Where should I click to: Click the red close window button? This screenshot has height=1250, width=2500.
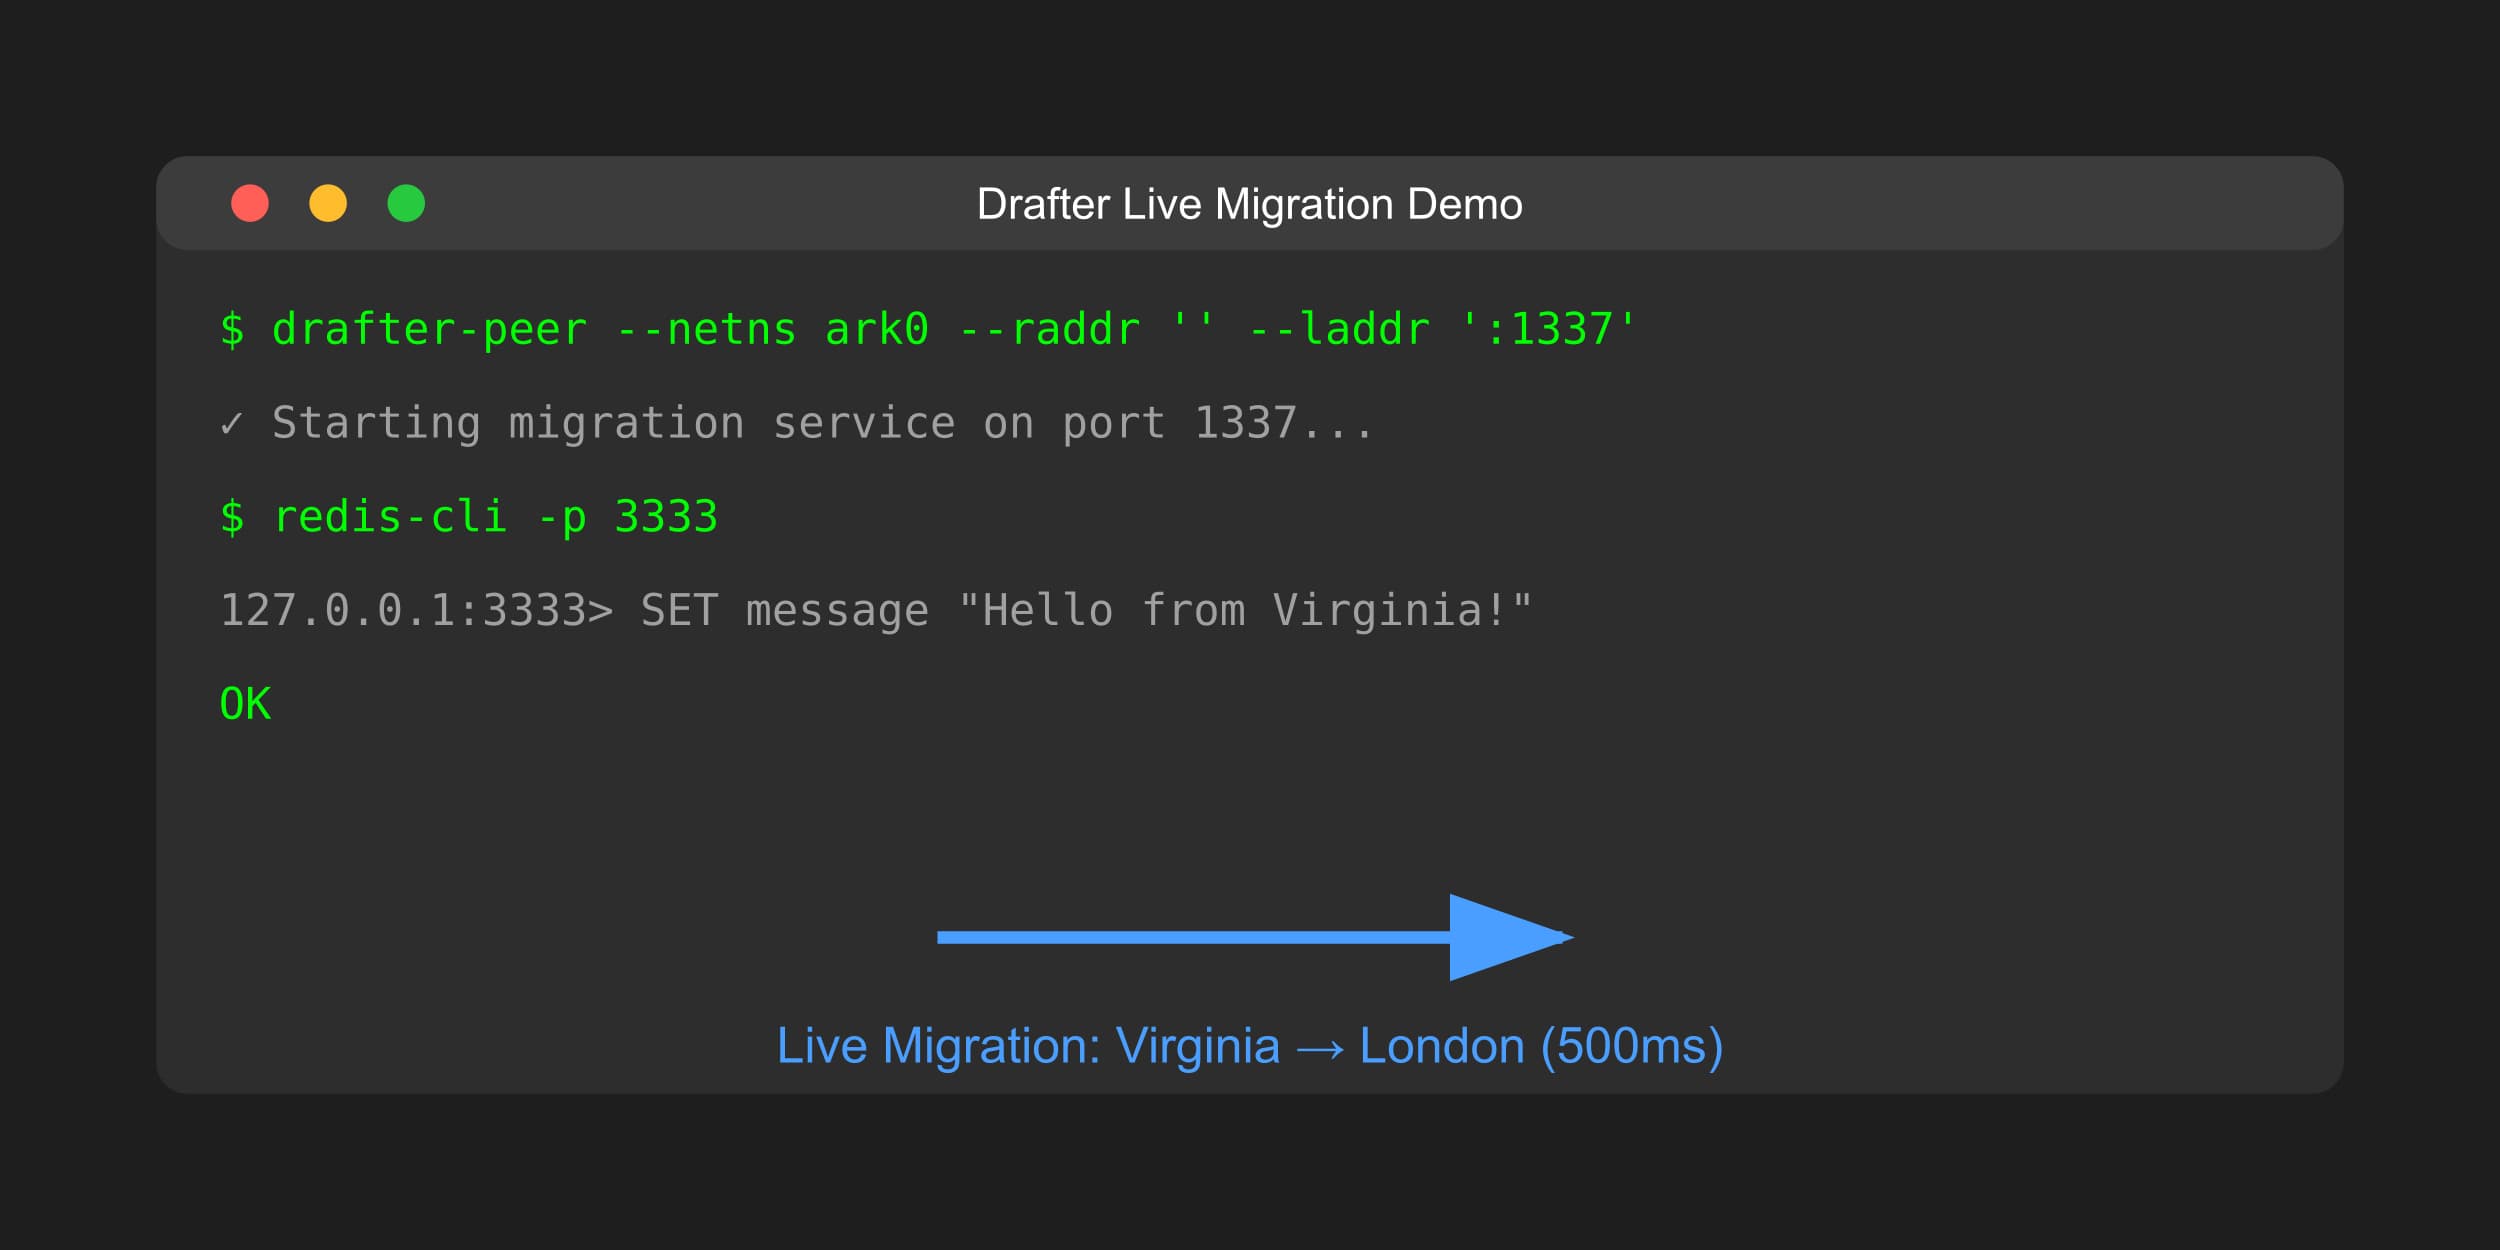point(250,204)
